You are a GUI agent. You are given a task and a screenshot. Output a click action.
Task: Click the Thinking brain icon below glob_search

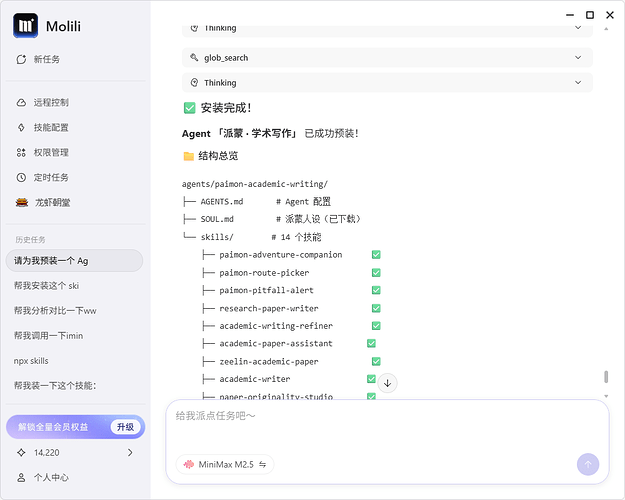[x=194, y=83]
